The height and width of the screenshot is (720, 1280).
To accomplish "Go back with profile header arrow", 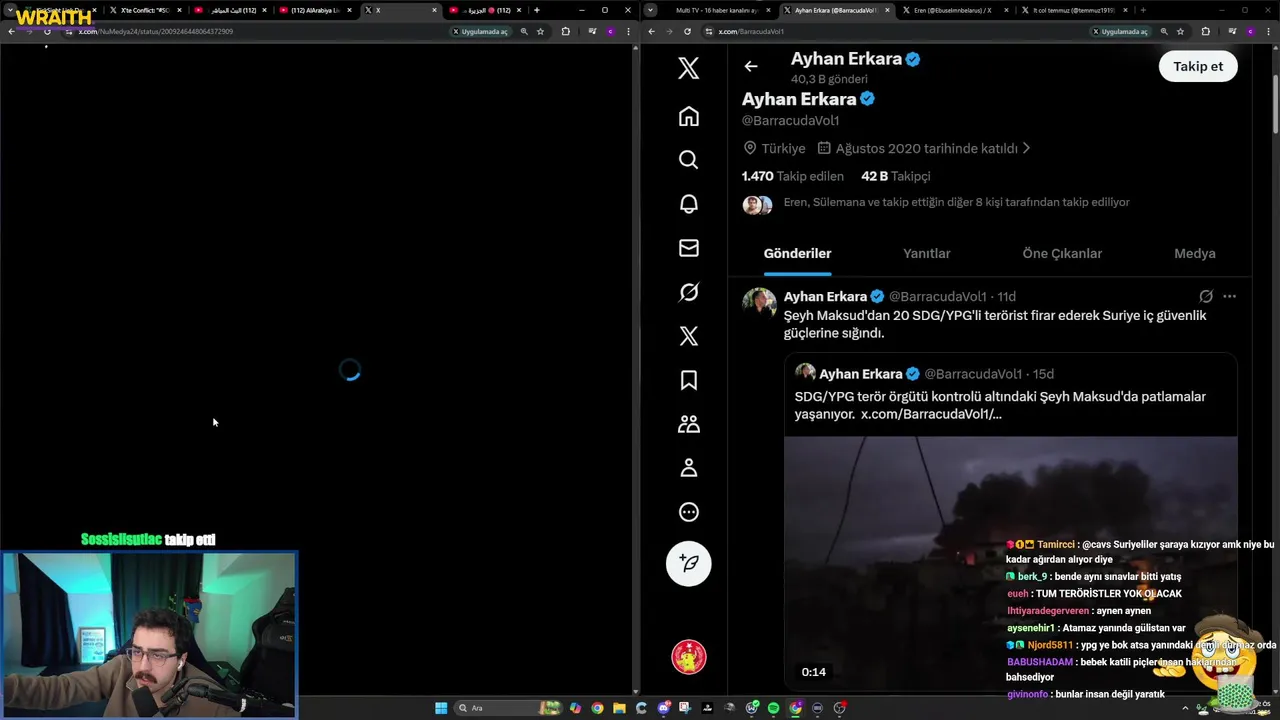I will pos(751,66).
